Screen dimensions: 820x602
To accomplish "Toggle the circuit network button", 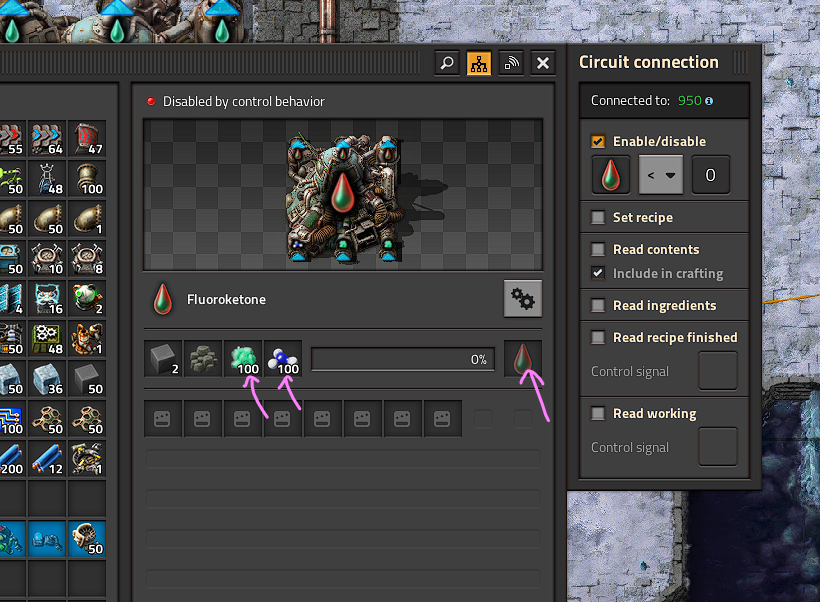I will point(479,64).
